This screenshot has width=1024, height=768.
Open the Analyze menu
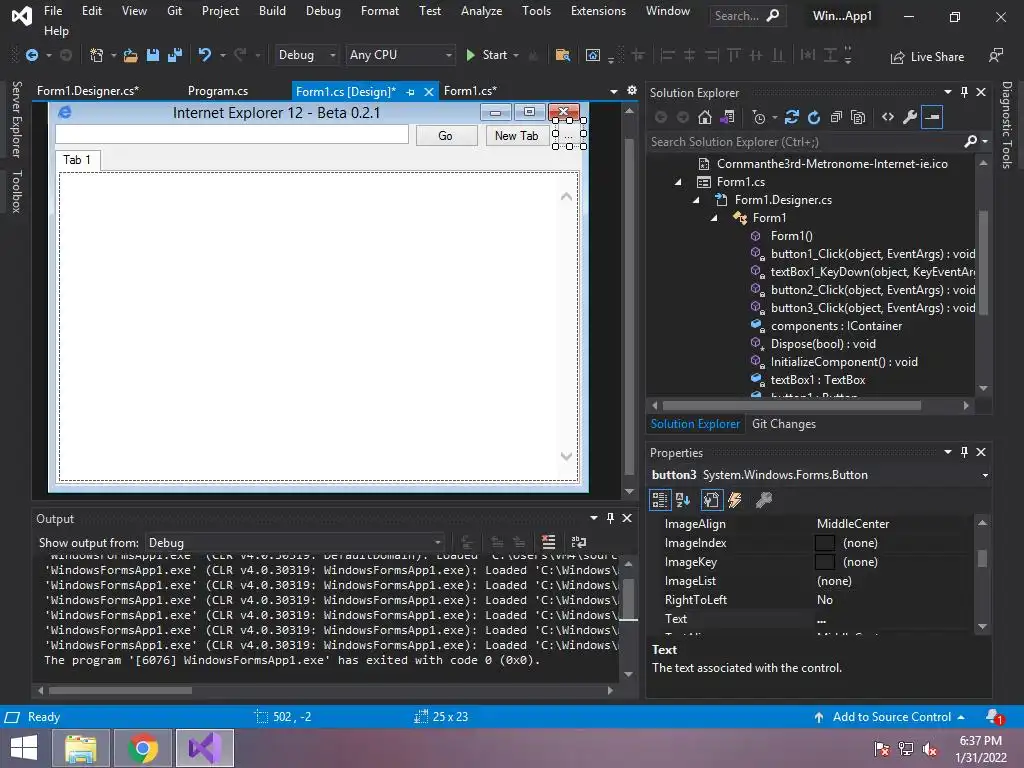[x=481, y=10]
